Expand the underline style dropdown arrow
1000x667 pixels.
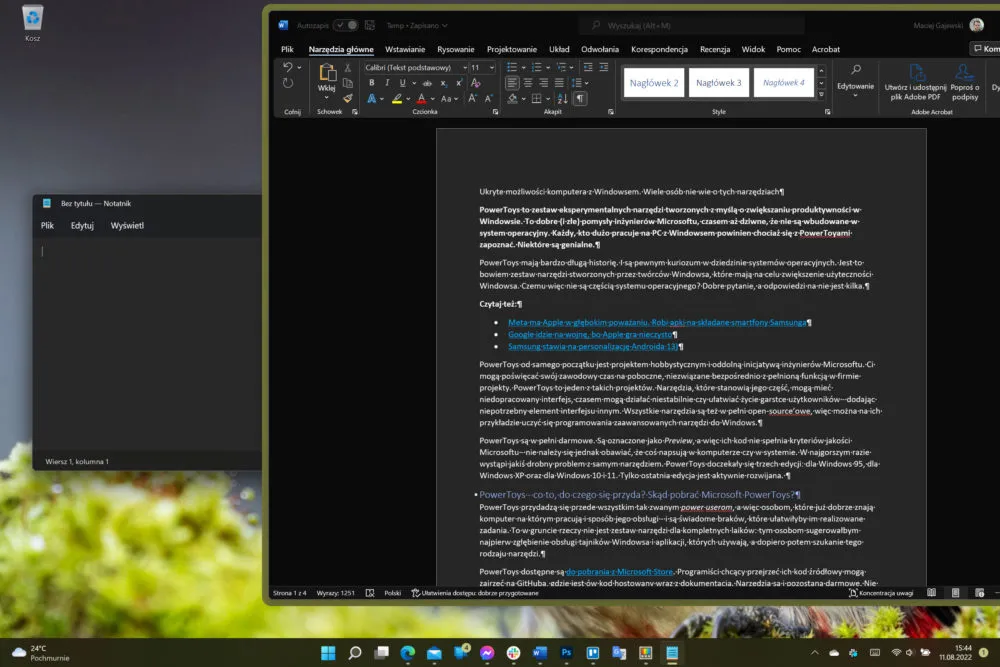[x=414, y=83]
